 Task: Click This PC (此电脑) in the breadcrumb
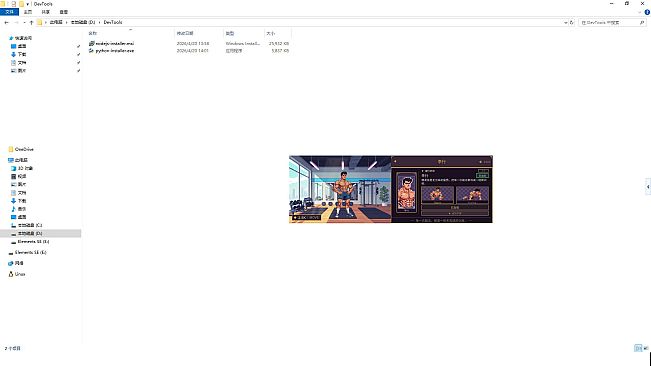tap(56, 22)
